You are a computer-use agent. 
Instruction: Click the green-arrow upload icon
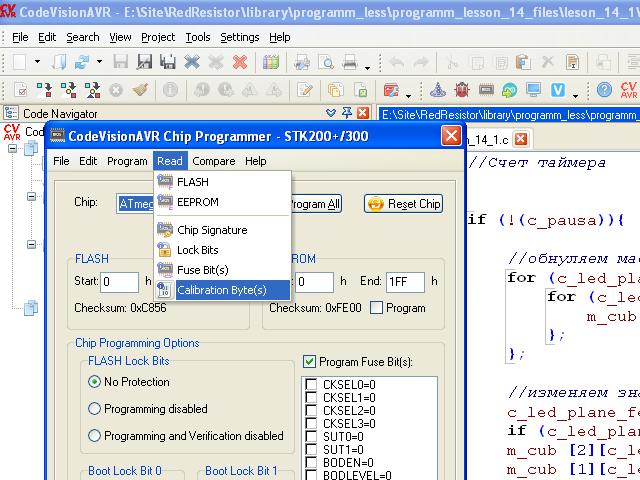[509, 89]
